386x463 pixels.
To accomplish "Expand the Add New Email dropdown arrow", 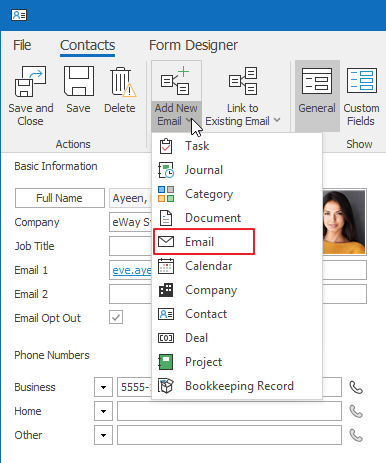I will 188,120.
